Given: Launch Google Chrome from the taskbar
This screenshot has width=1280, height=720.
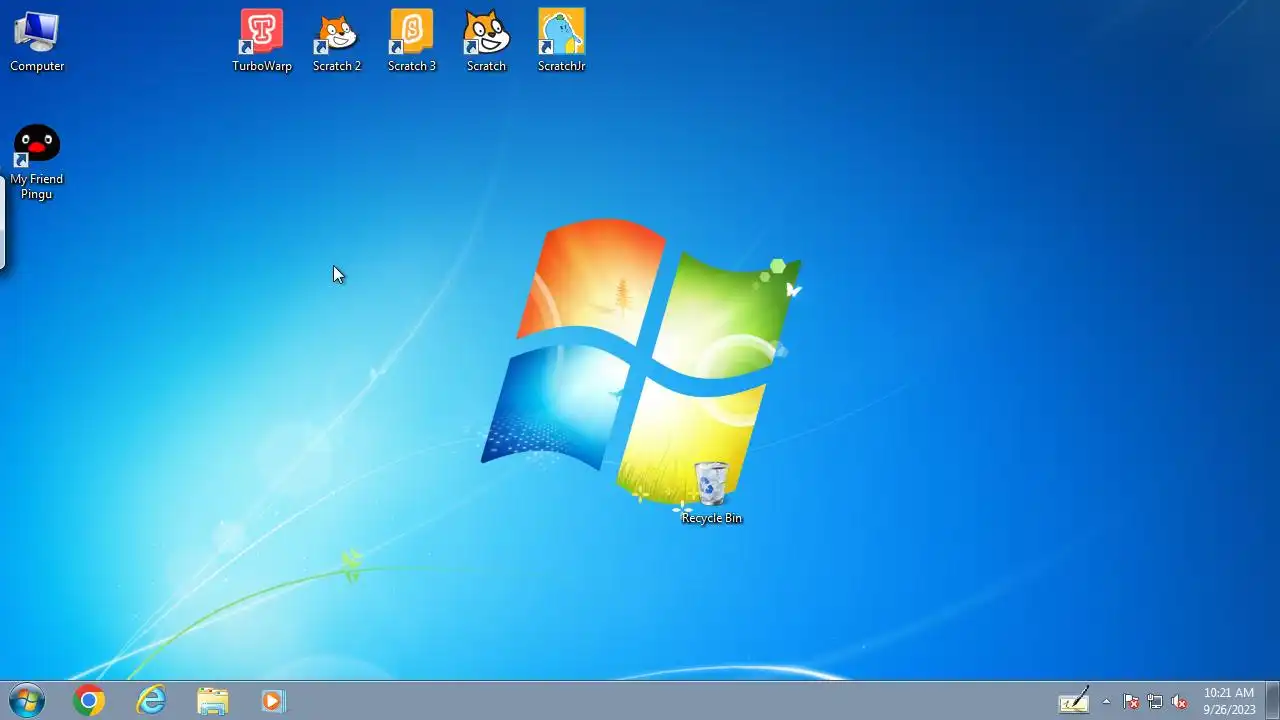Looking at the screenshot, I should coord(89,701).
